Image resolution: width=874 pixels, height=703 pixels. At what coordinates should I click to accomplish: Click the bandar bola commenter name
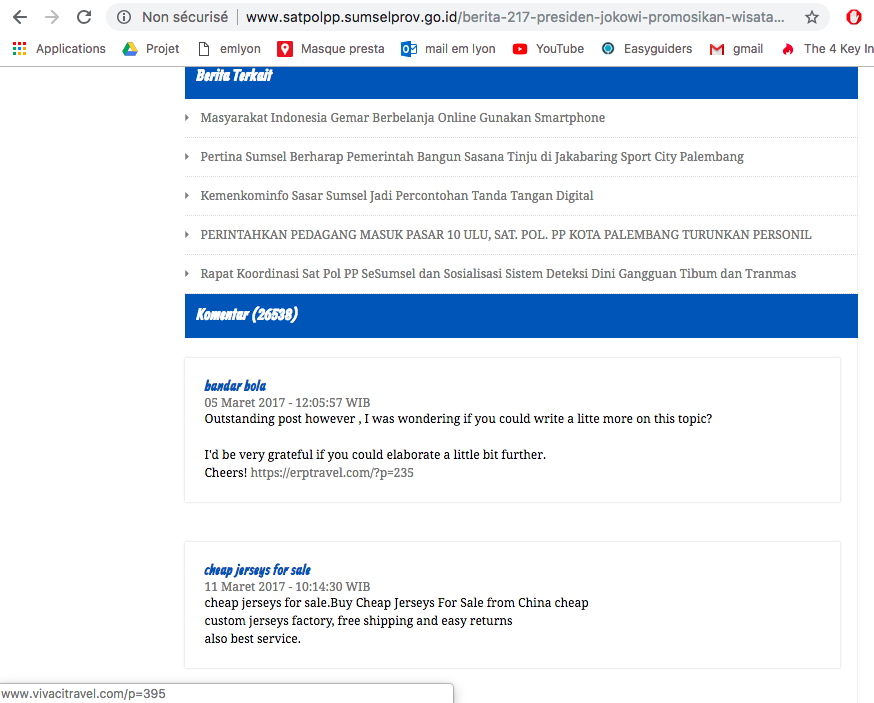[235, 386]
